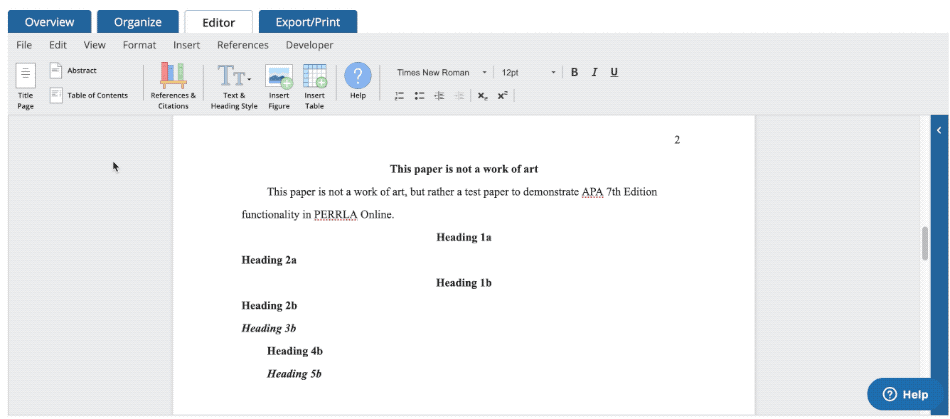
Task: Open the Developer menu
Action: (x=310, y=45)
